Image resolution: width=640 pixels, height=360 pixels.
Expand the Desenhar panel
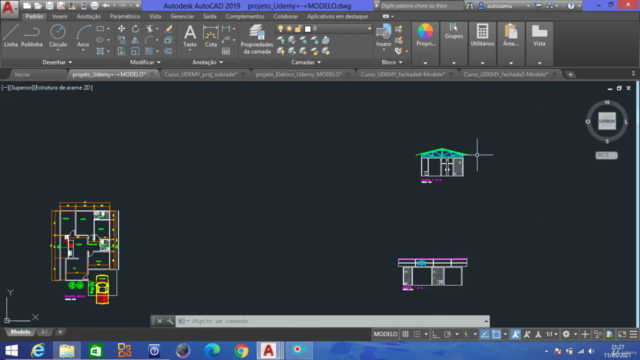[57, 62]
